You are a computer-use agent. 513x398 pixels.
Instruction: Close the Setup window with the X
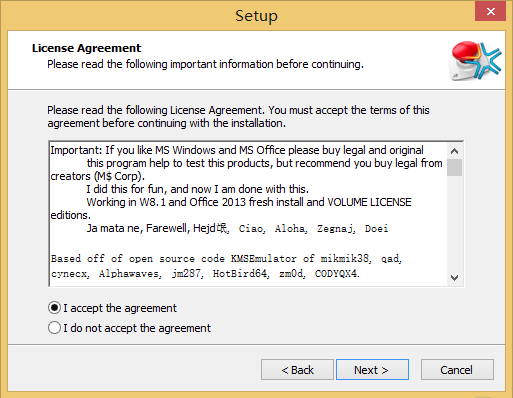pyautogui.click(x=490, y=12)
